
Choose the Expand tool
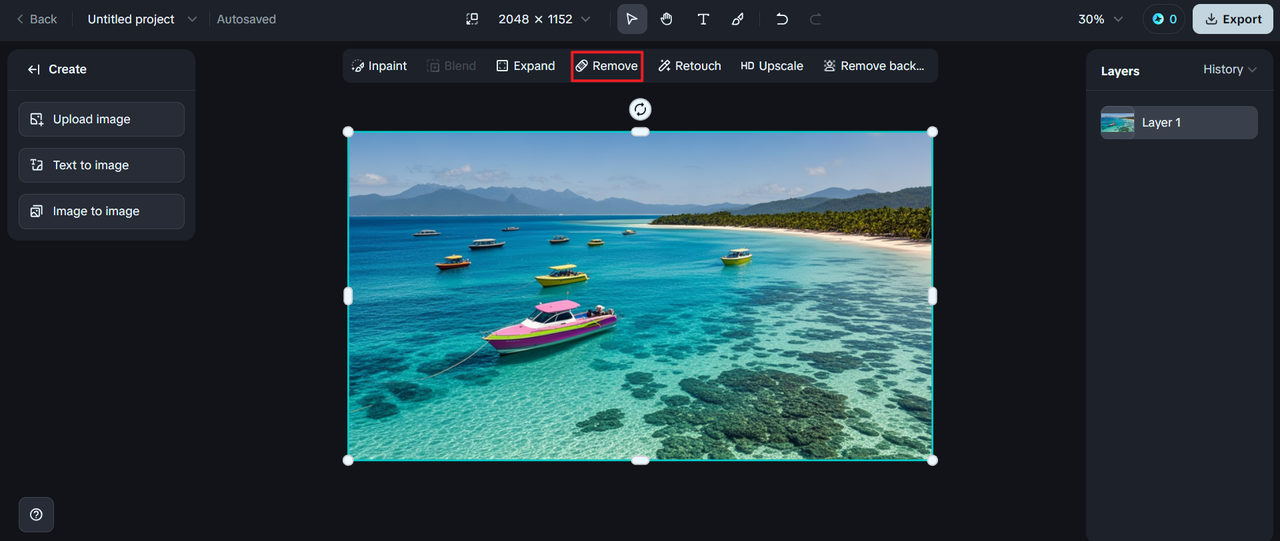(x=526, y=66)
